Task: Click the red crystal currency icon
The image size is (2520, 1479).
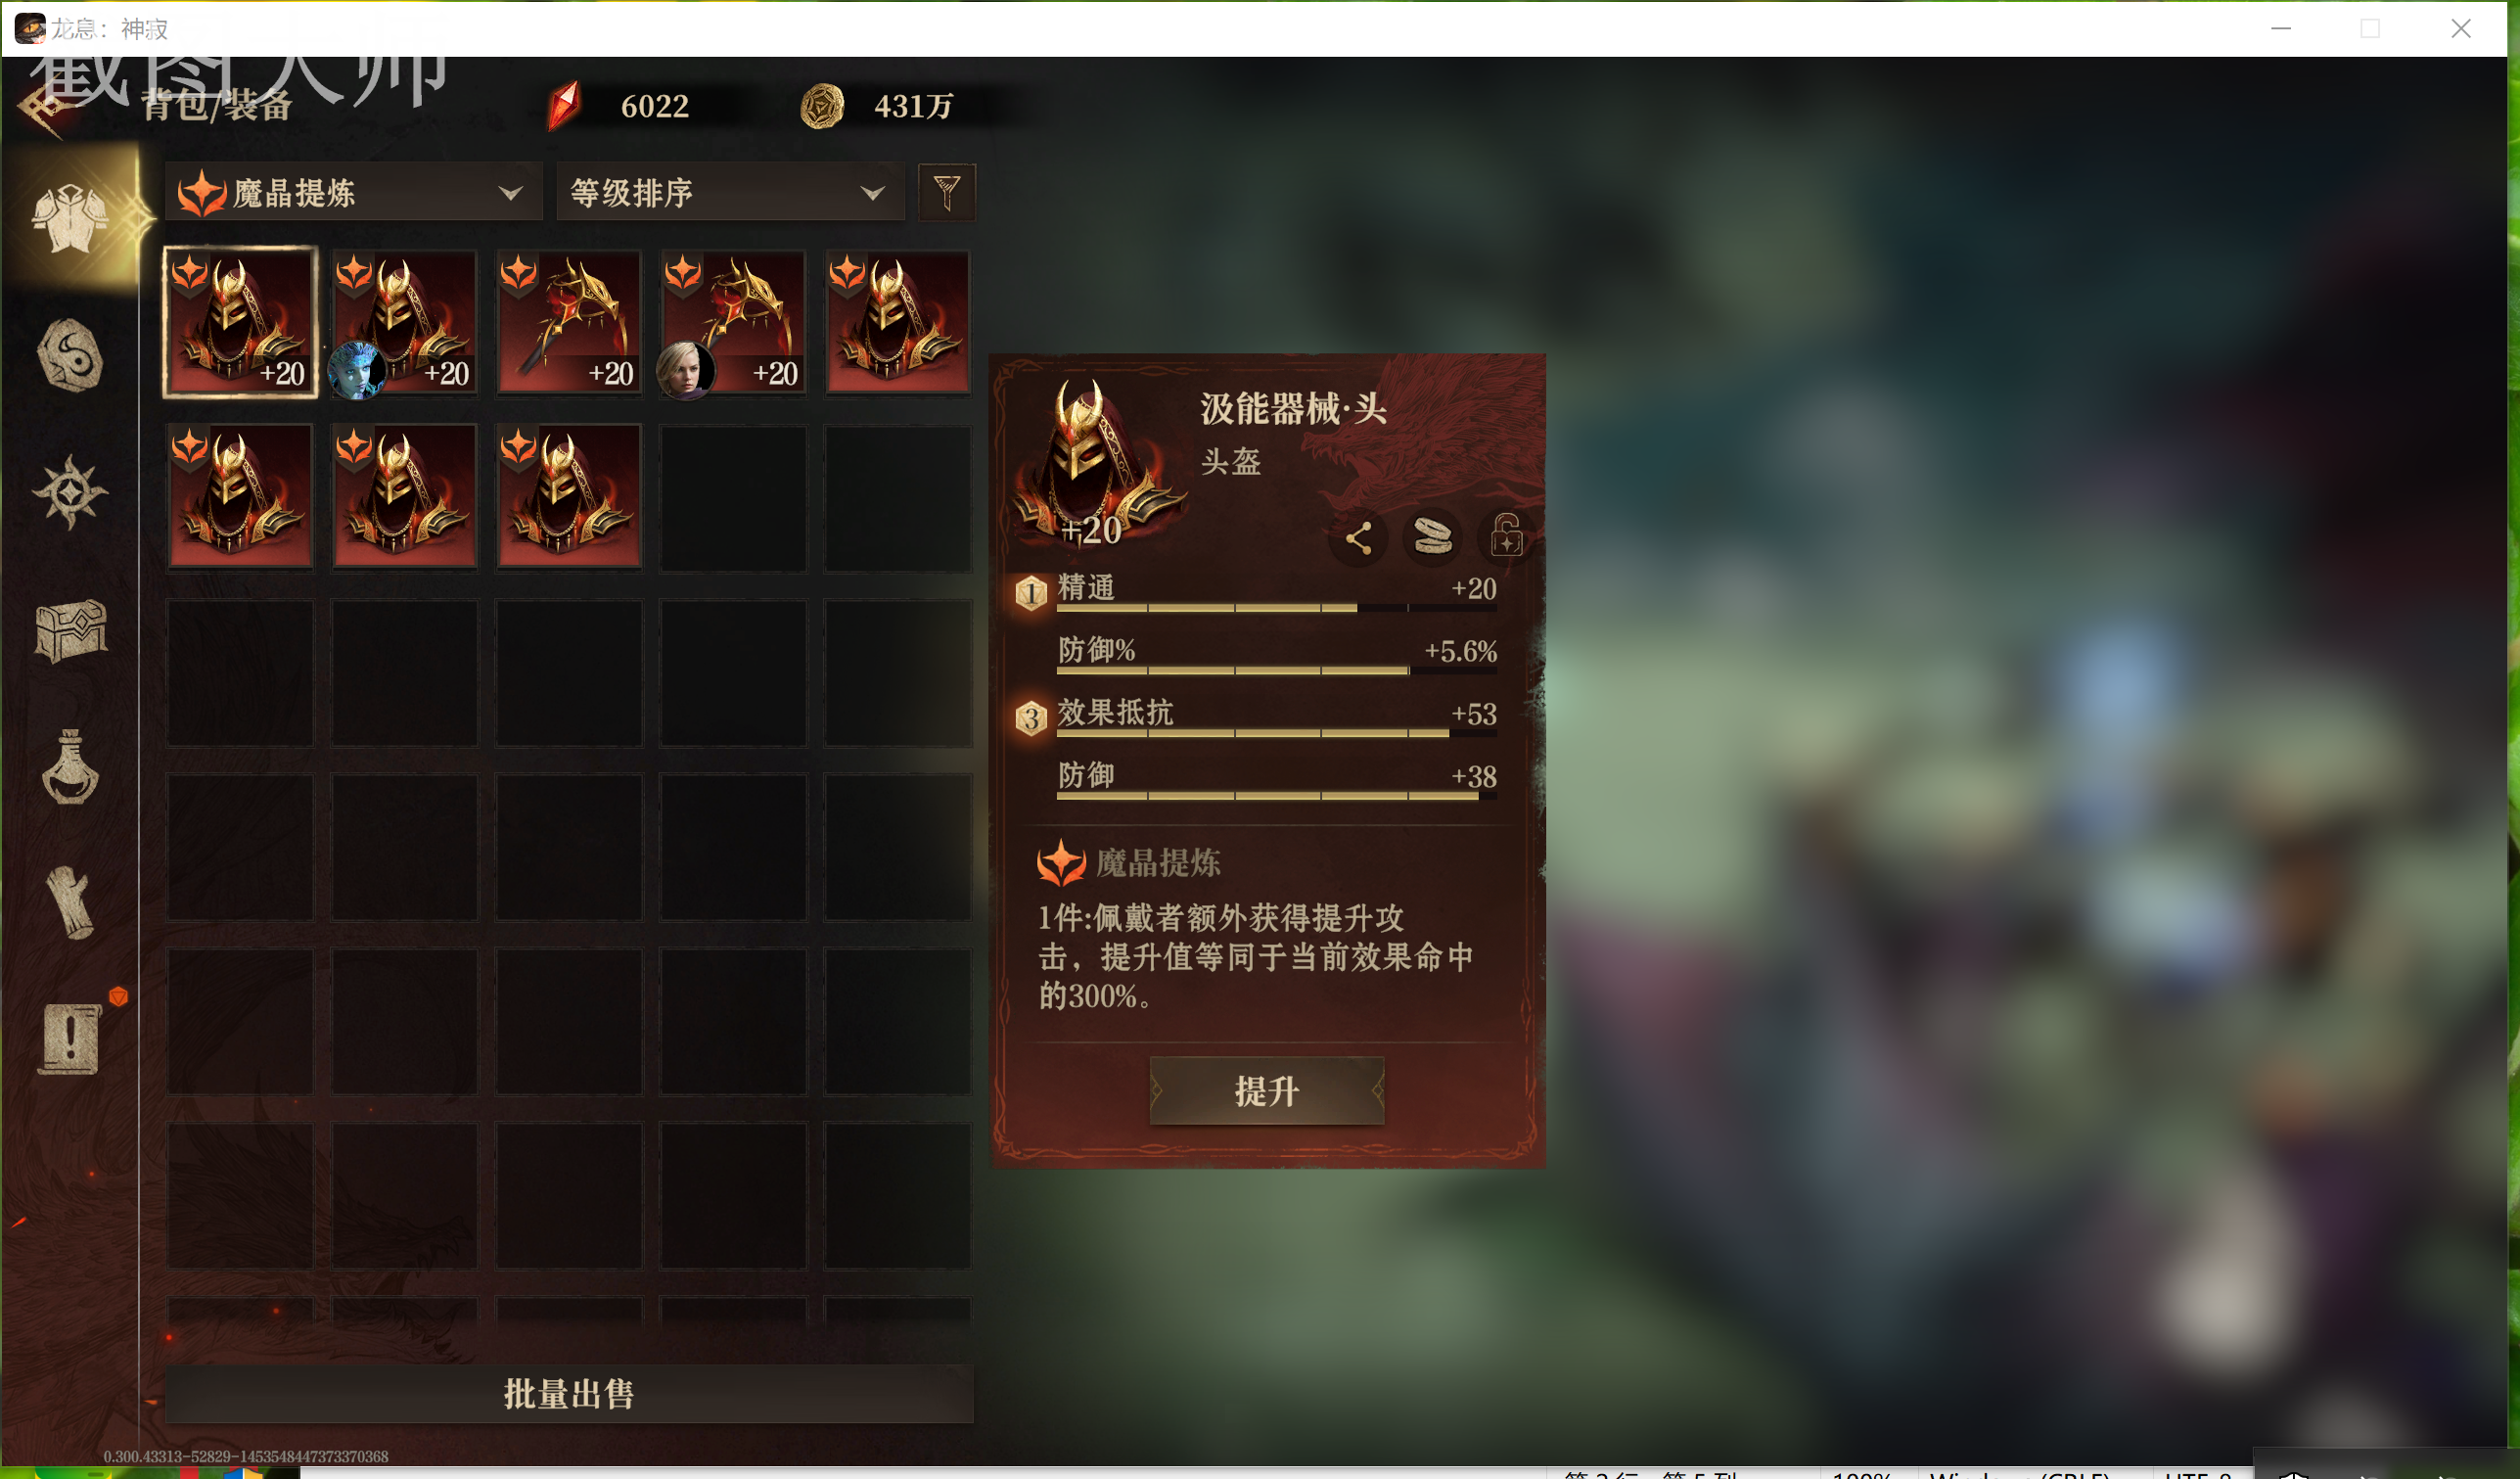Action: pos(564,106)
